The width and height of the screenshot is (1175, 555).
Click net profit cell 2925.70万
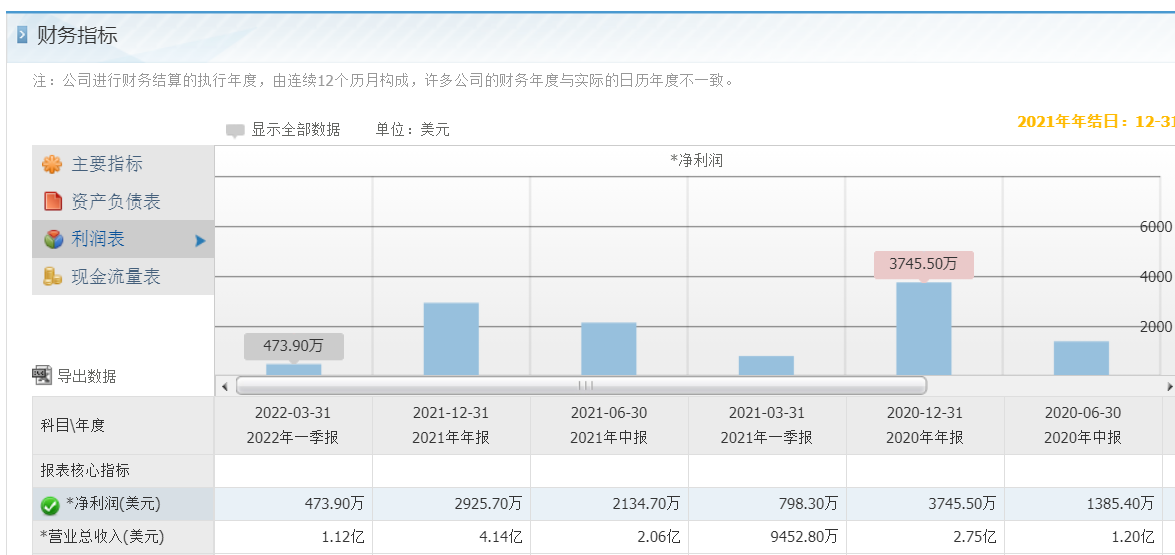451,504
